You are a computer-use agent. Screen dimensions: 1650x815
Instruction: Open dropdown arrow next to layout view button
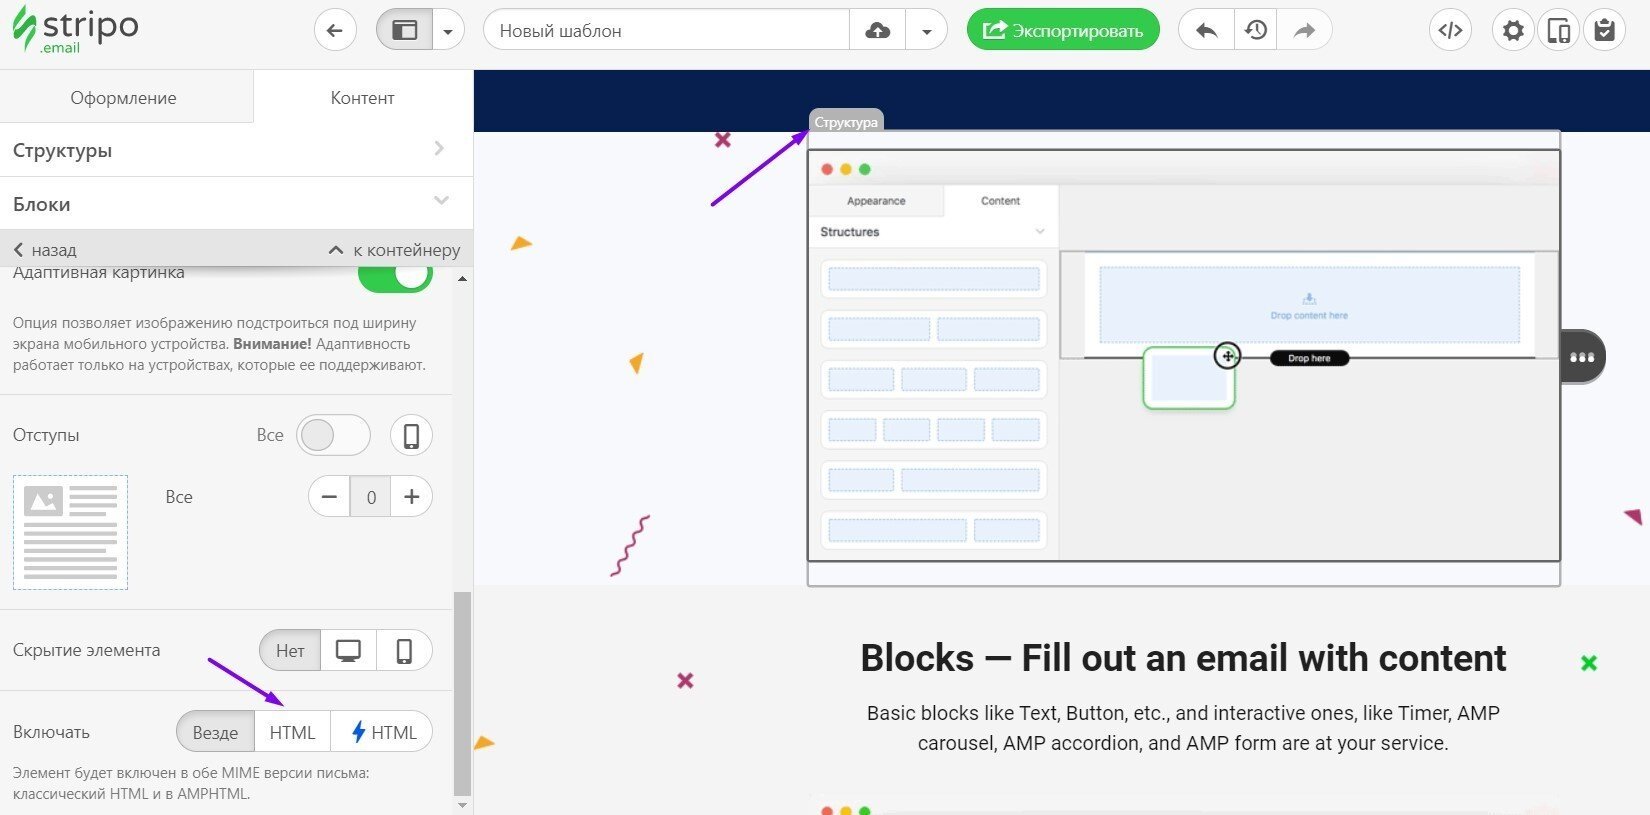pyautogui.click(x=448, y=31)
